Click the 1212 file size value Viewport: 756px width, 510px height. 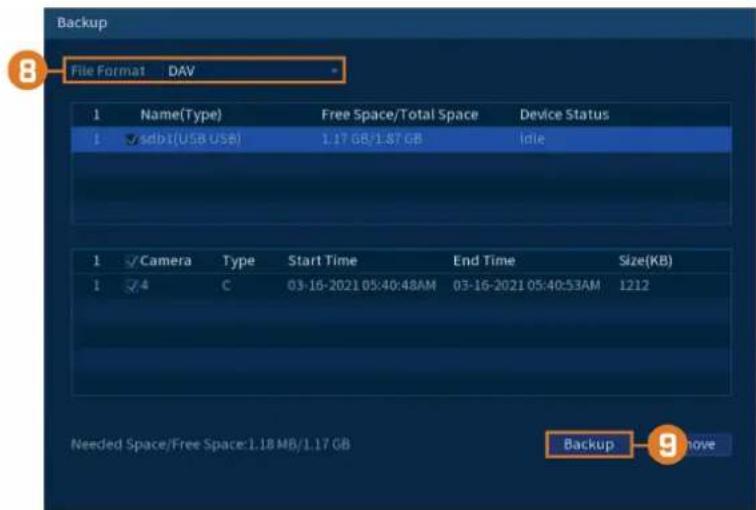634,285
